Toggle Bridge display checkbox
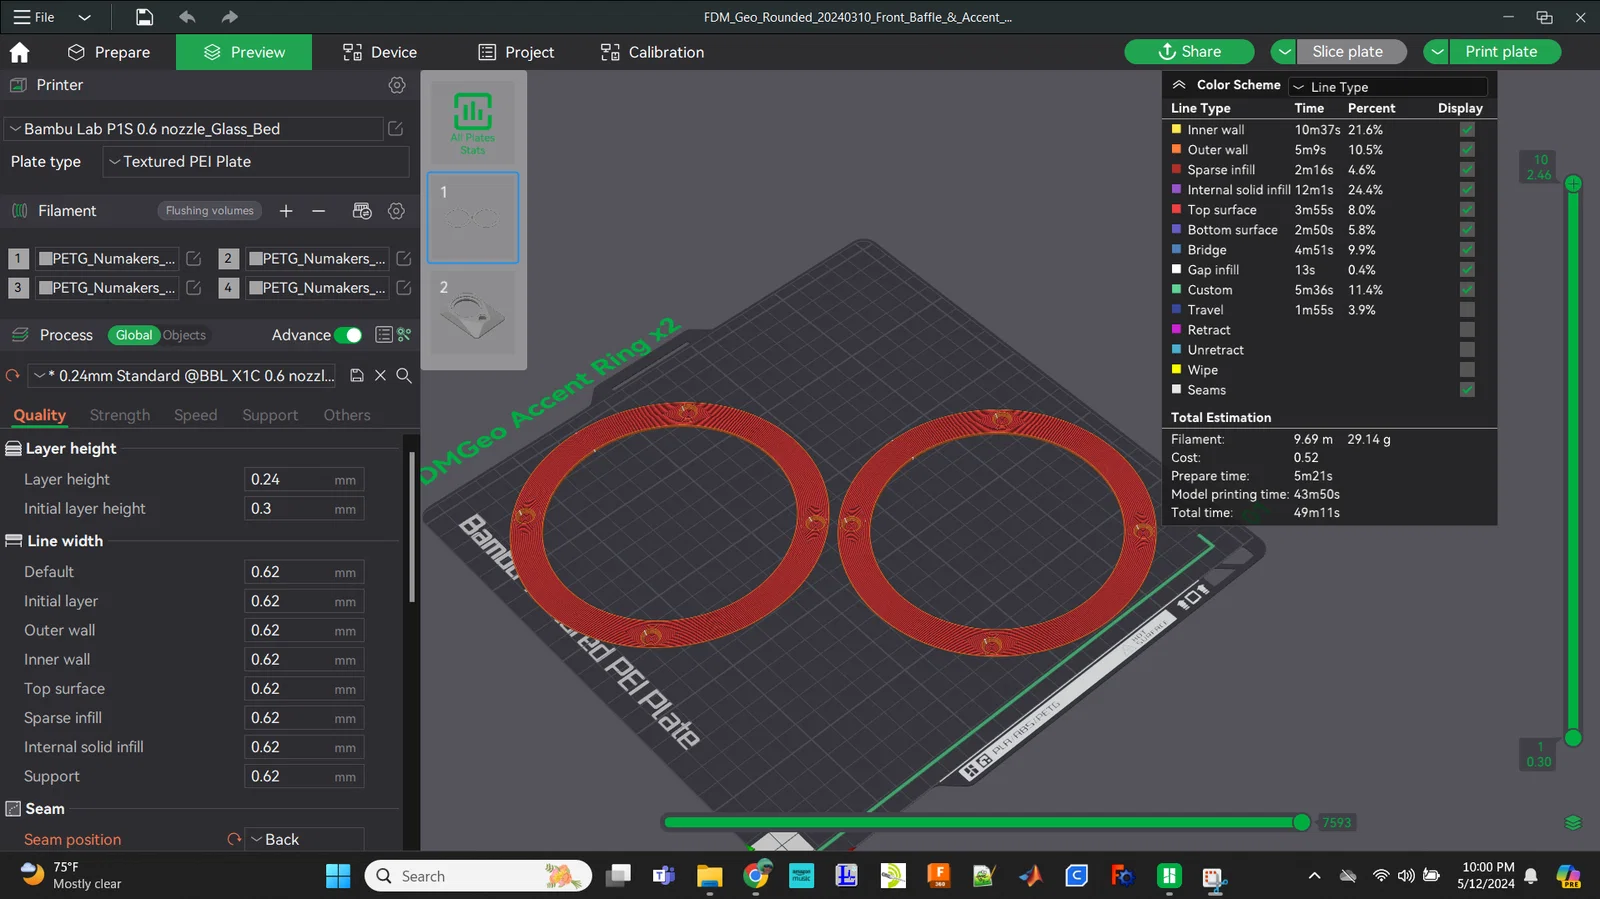 point(1467,250)
